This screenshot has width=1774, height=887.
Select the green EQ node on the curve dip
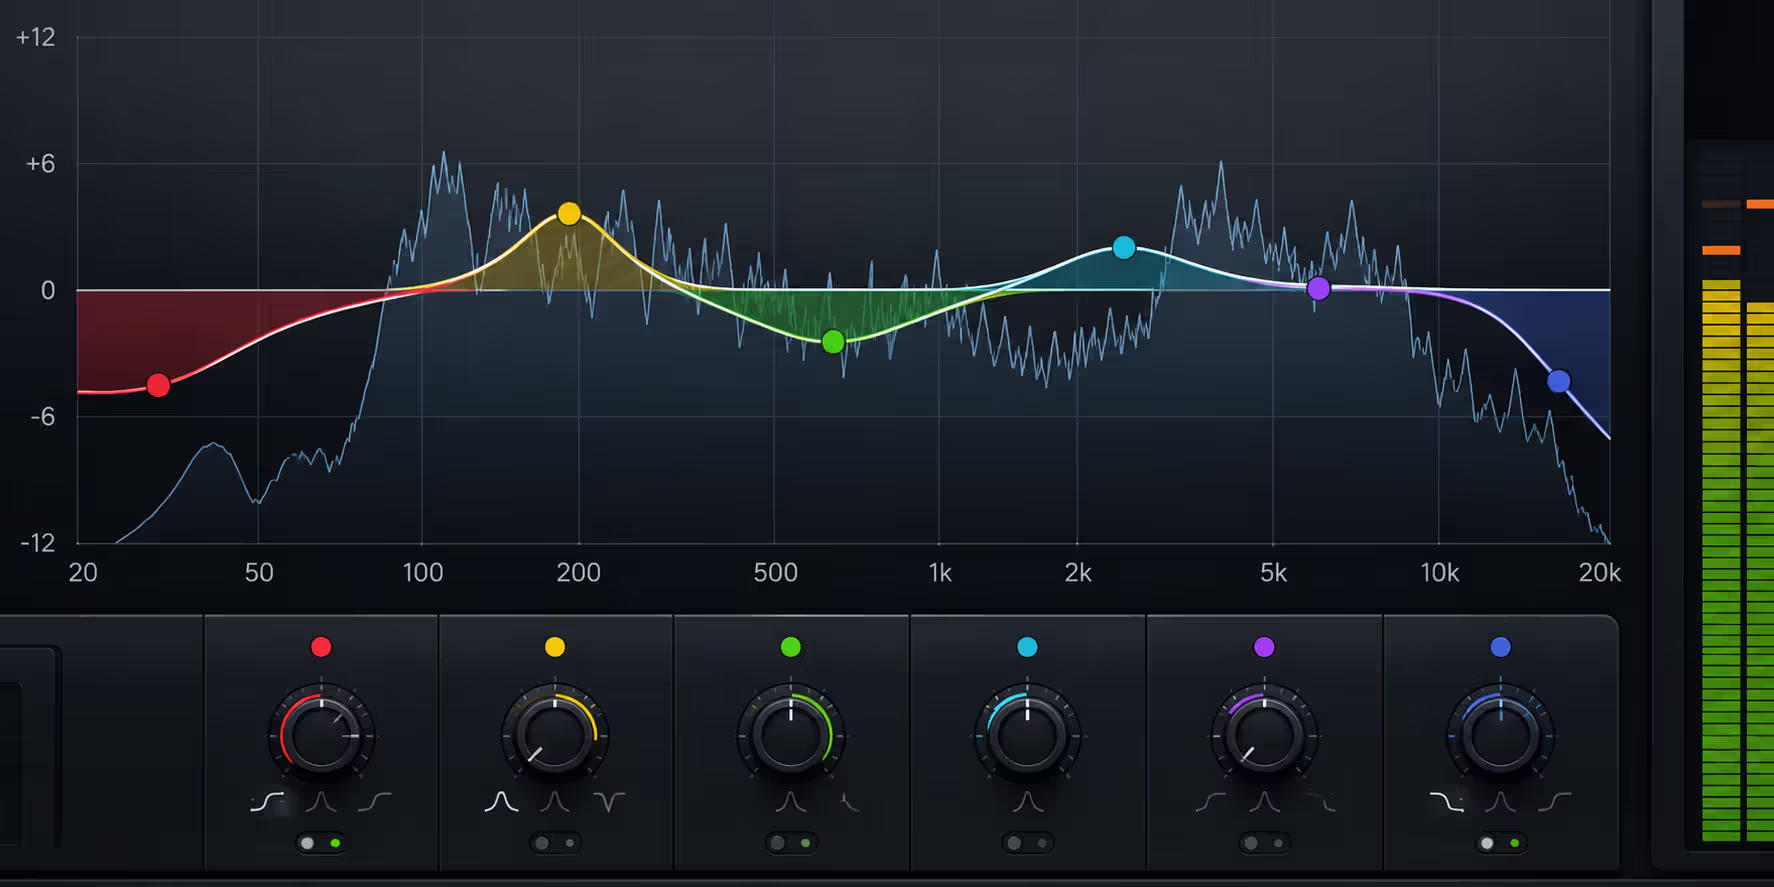point(833,342)
